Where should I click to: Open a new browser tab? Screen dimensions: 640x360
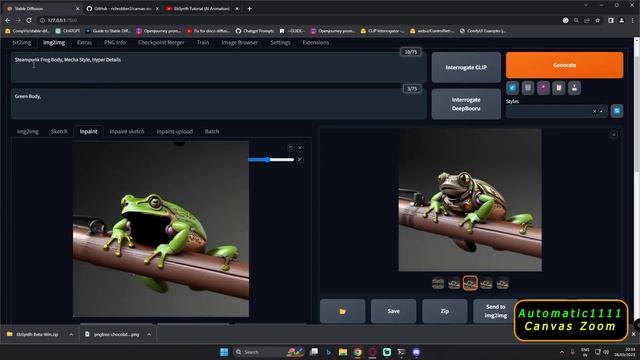(249, 8)
